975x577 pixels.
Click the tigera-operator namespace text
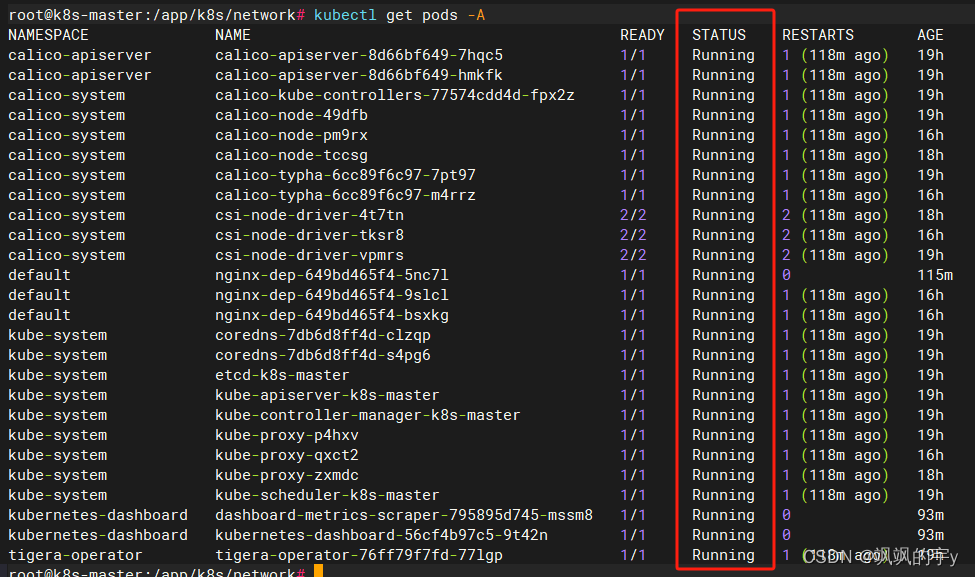click(75, 555)
